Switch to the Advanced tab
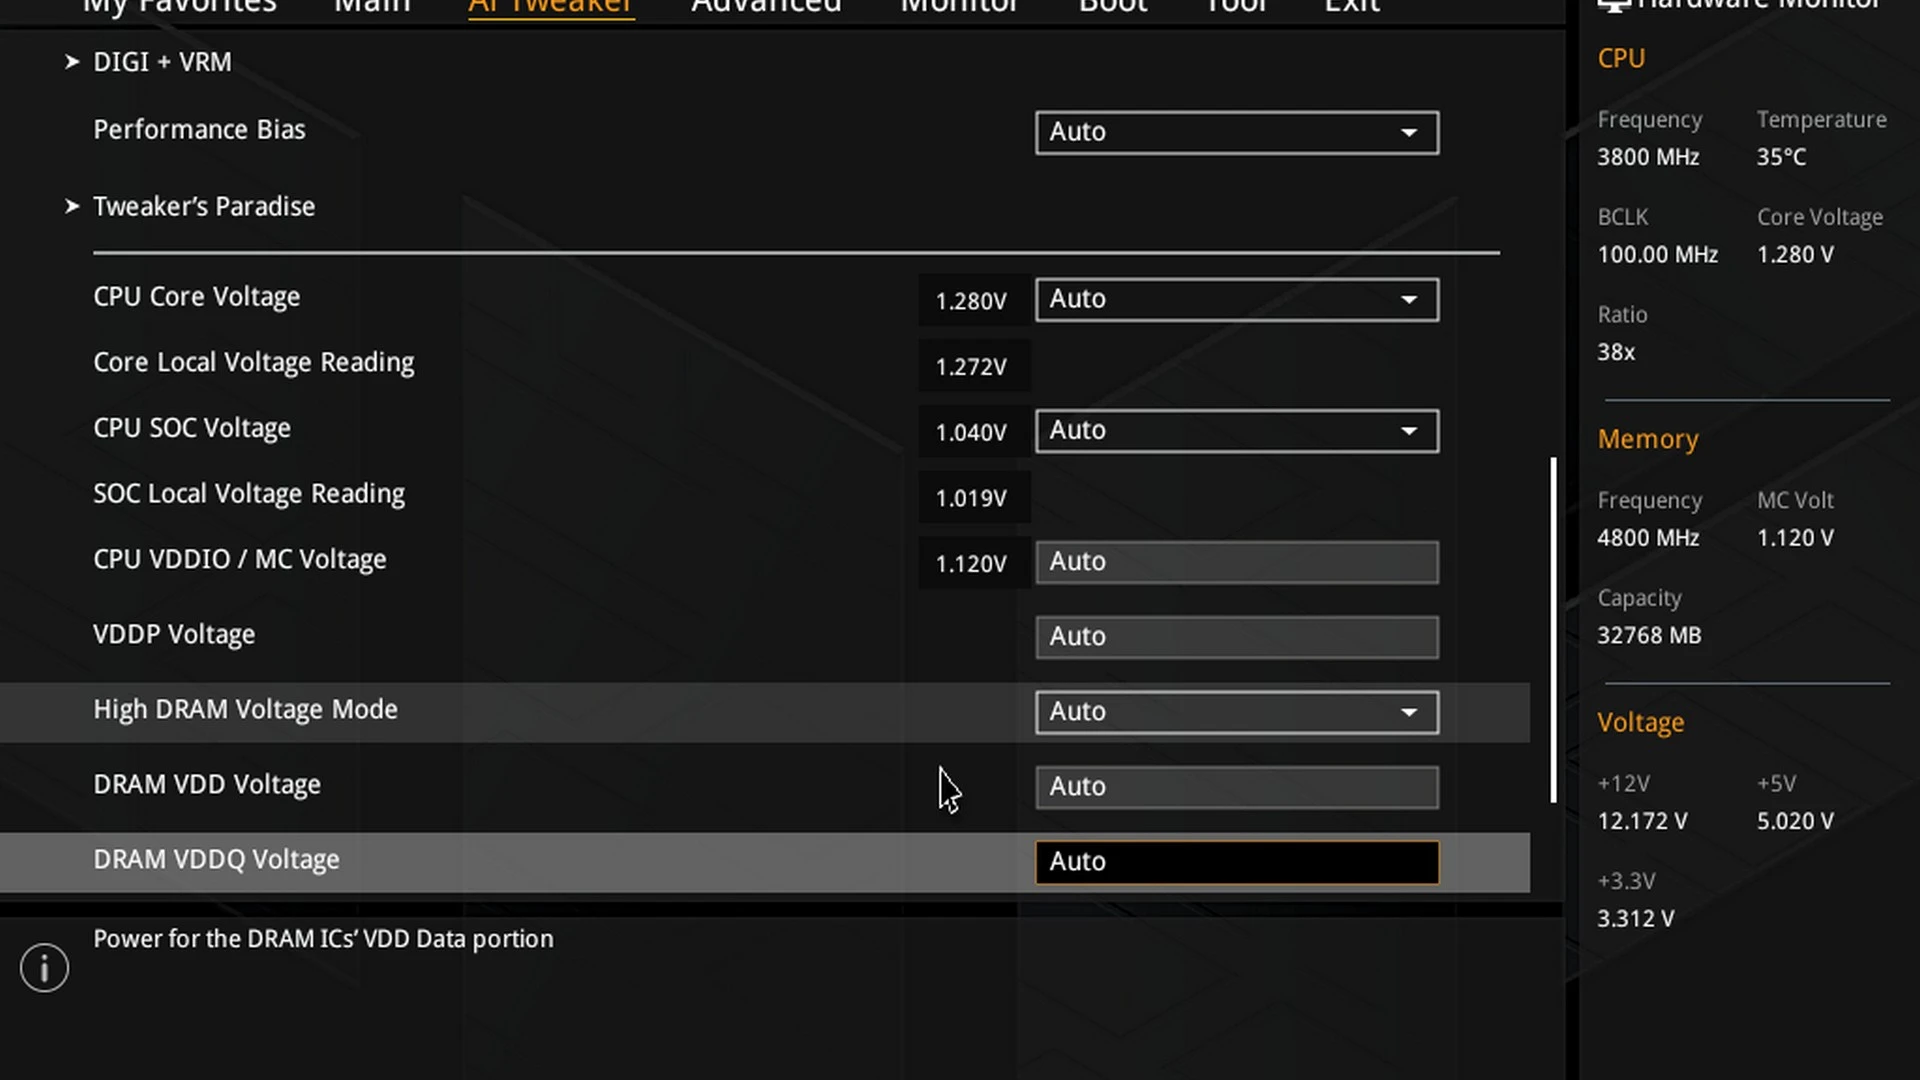The height and width of the screenshot is (1080, 1920). 766,6
